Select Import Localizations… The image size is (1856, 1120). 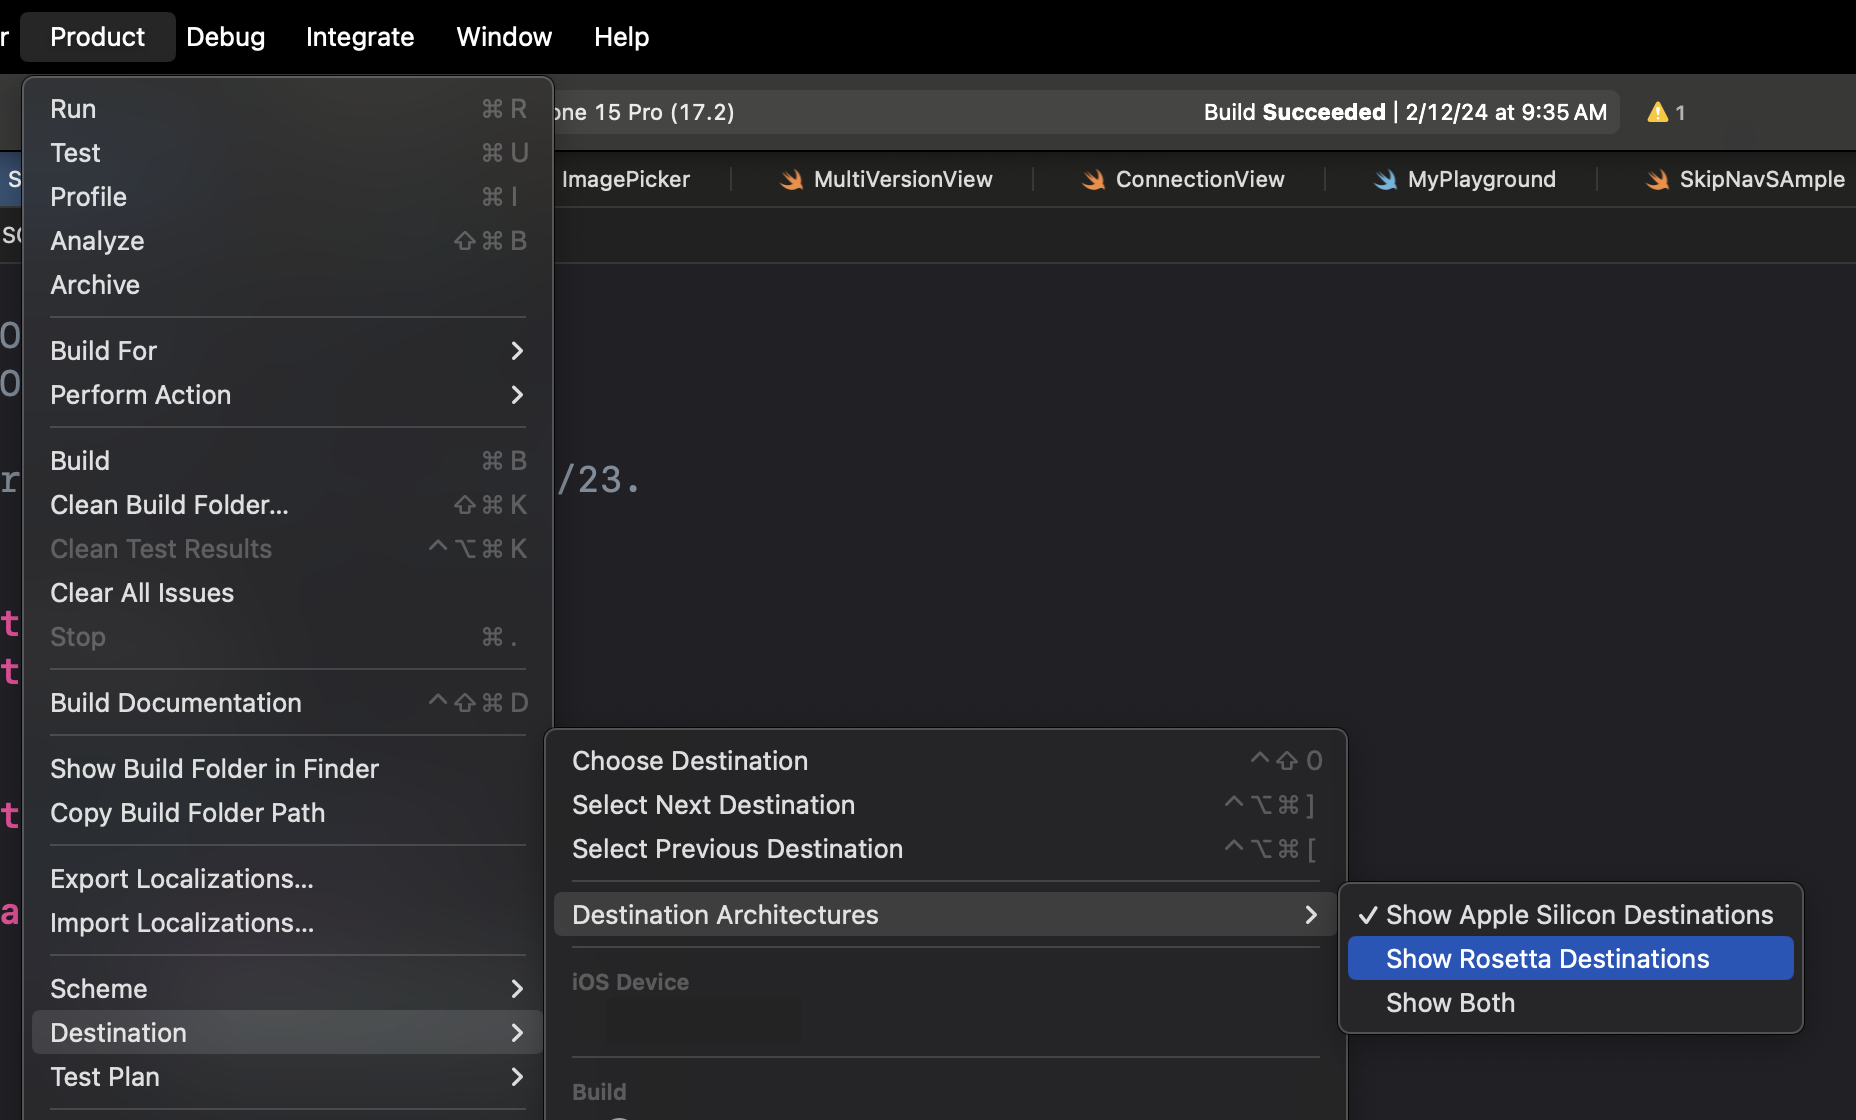click(x=288, y=923)
